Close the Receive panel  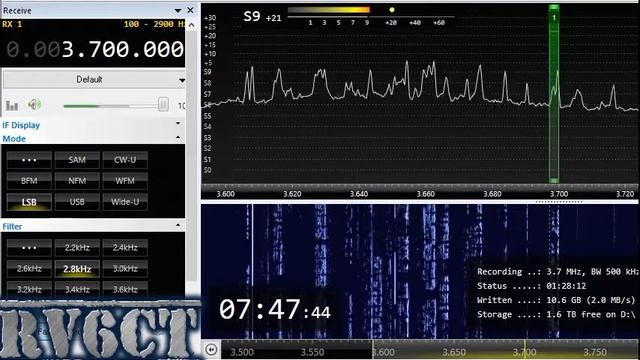(x=190, y=10)
